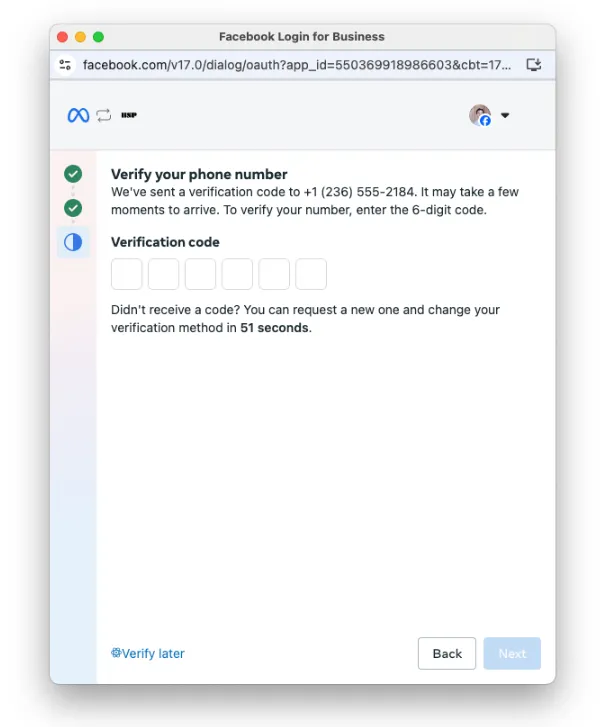This screenshot has height=727, width=602.
Task: Click the Meta logo in header
Action: click(78, 115)
